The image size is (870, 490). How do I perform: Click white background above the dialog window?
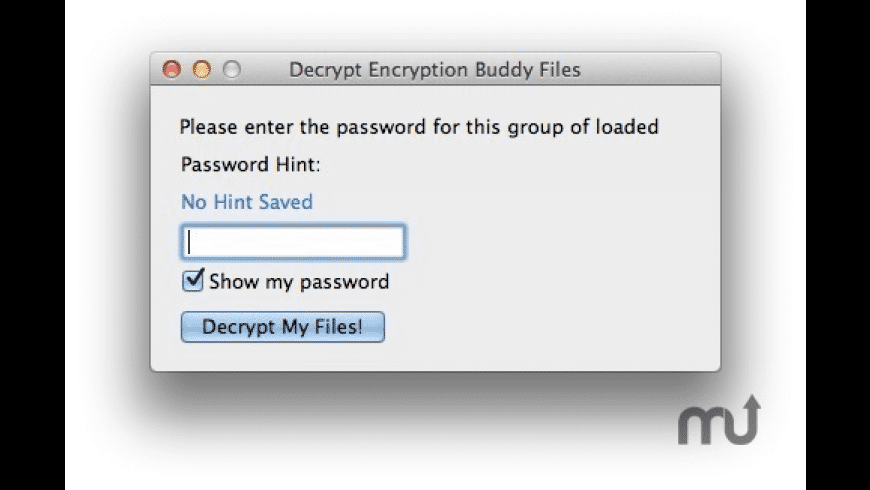(x=435, y=25)
